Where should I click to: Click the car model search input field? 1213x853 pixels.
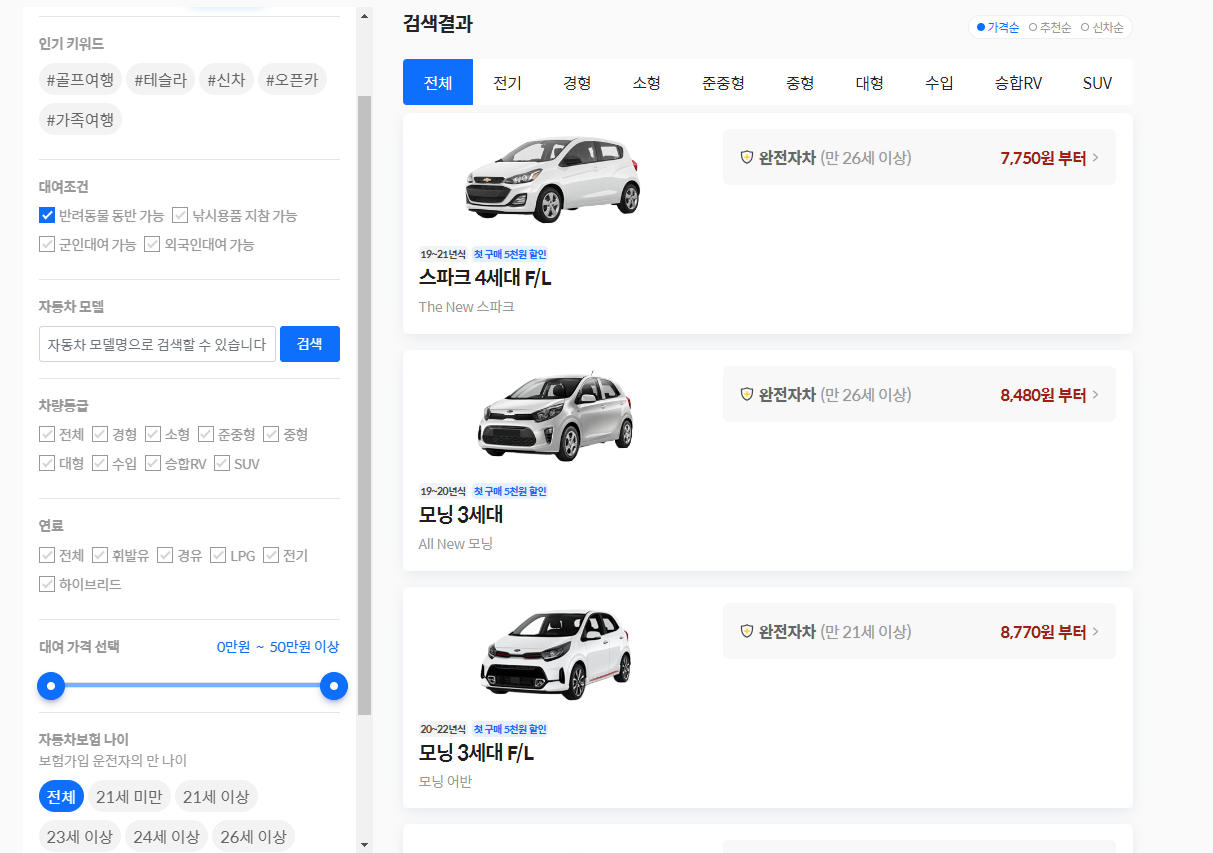157,343
